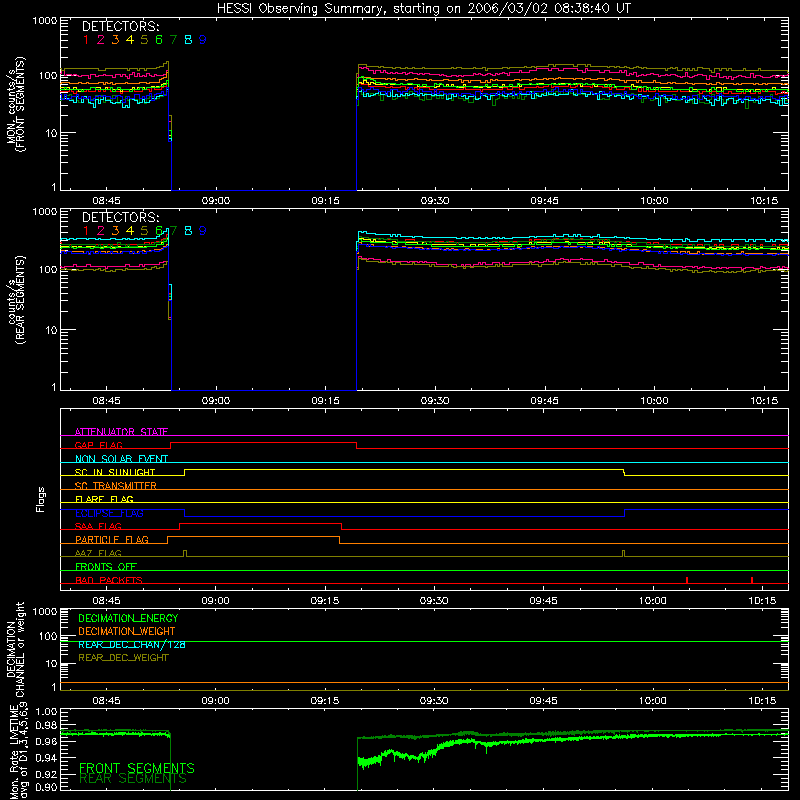Click 09:30 tick label under front segments plot
The width and height of the screenshot is (800, 800).
[435, 201]
